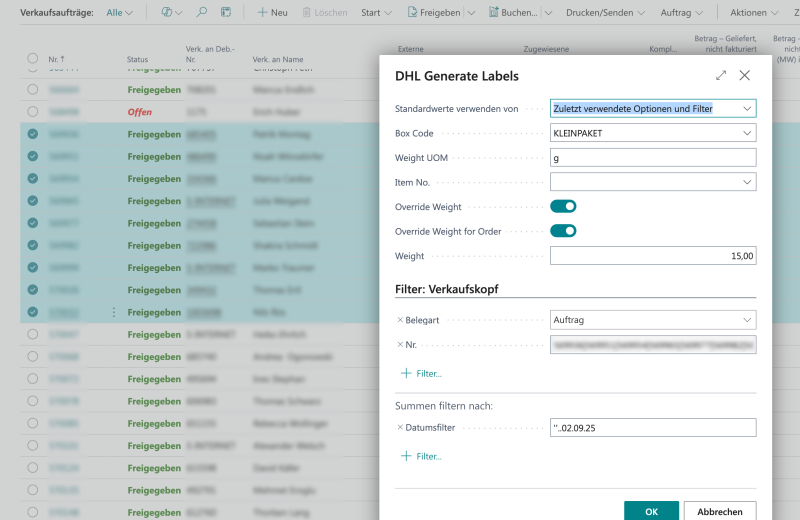Select the row with status Offen
Image resolution: width=800 pixels, height=520 pixels.
(x=33, y=112)
